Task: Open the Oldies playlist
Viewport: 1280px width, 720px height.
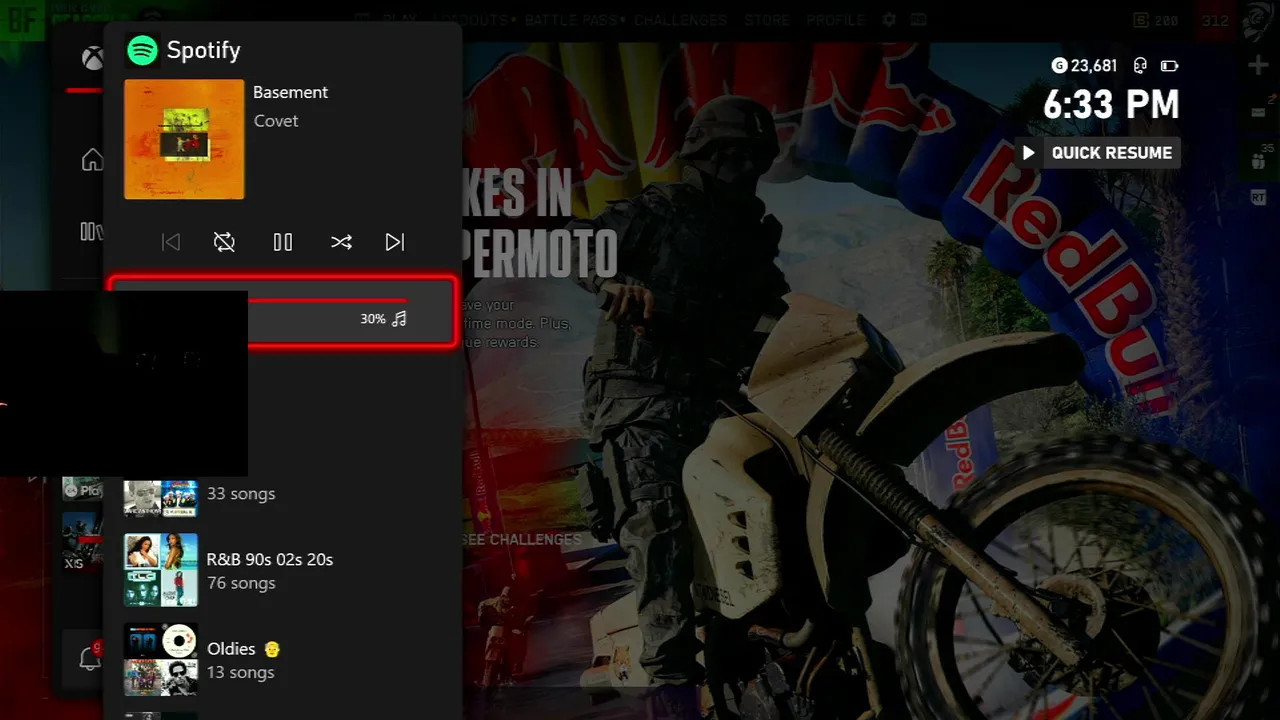Action: tap(283, 660)
